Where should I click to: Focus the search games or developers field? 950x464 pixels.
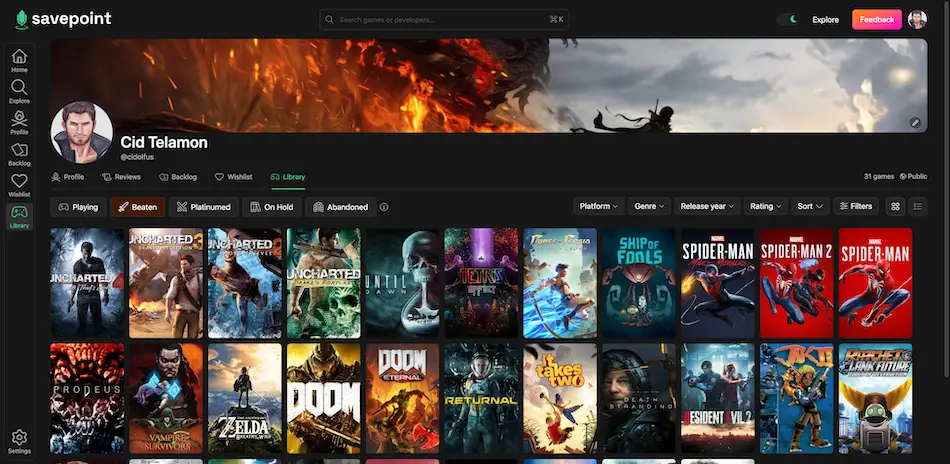pos(444,19)
